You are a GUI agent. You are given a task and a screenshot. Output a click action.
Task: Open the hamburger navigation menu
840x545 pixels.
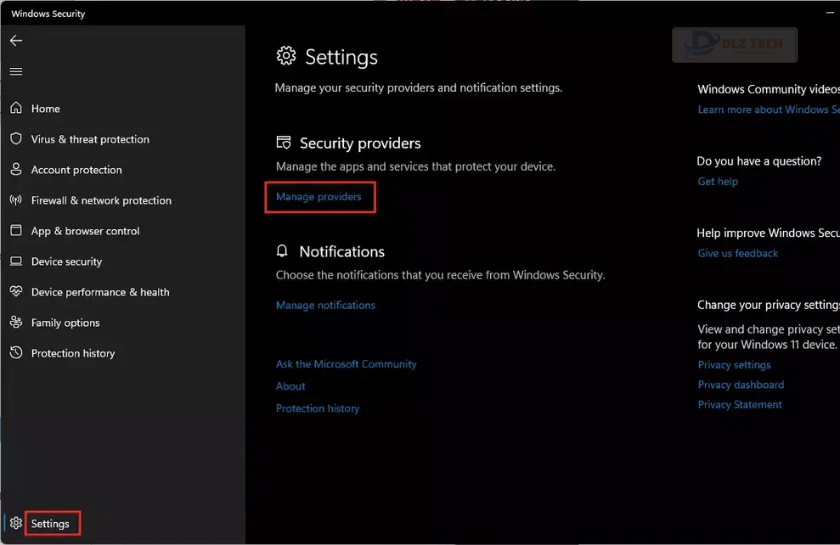coord(16,71)
